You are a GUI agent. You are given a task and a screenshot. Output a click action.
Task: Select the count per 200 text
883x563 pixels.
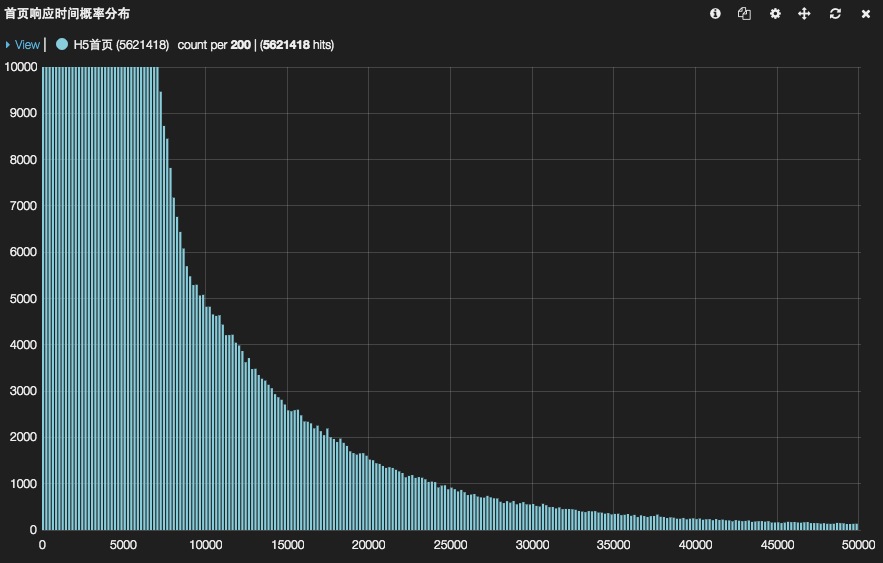point(214,44)
